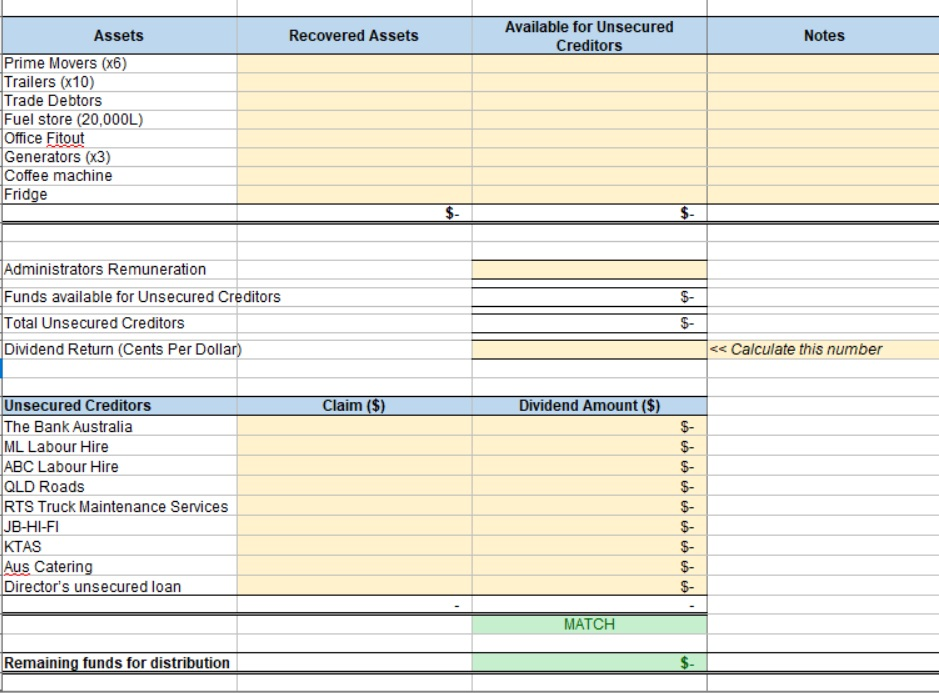The width and height of the screenshot is (939, 693).
Task: Click Remaining funds for distribution label
Action: click(117, 663)
